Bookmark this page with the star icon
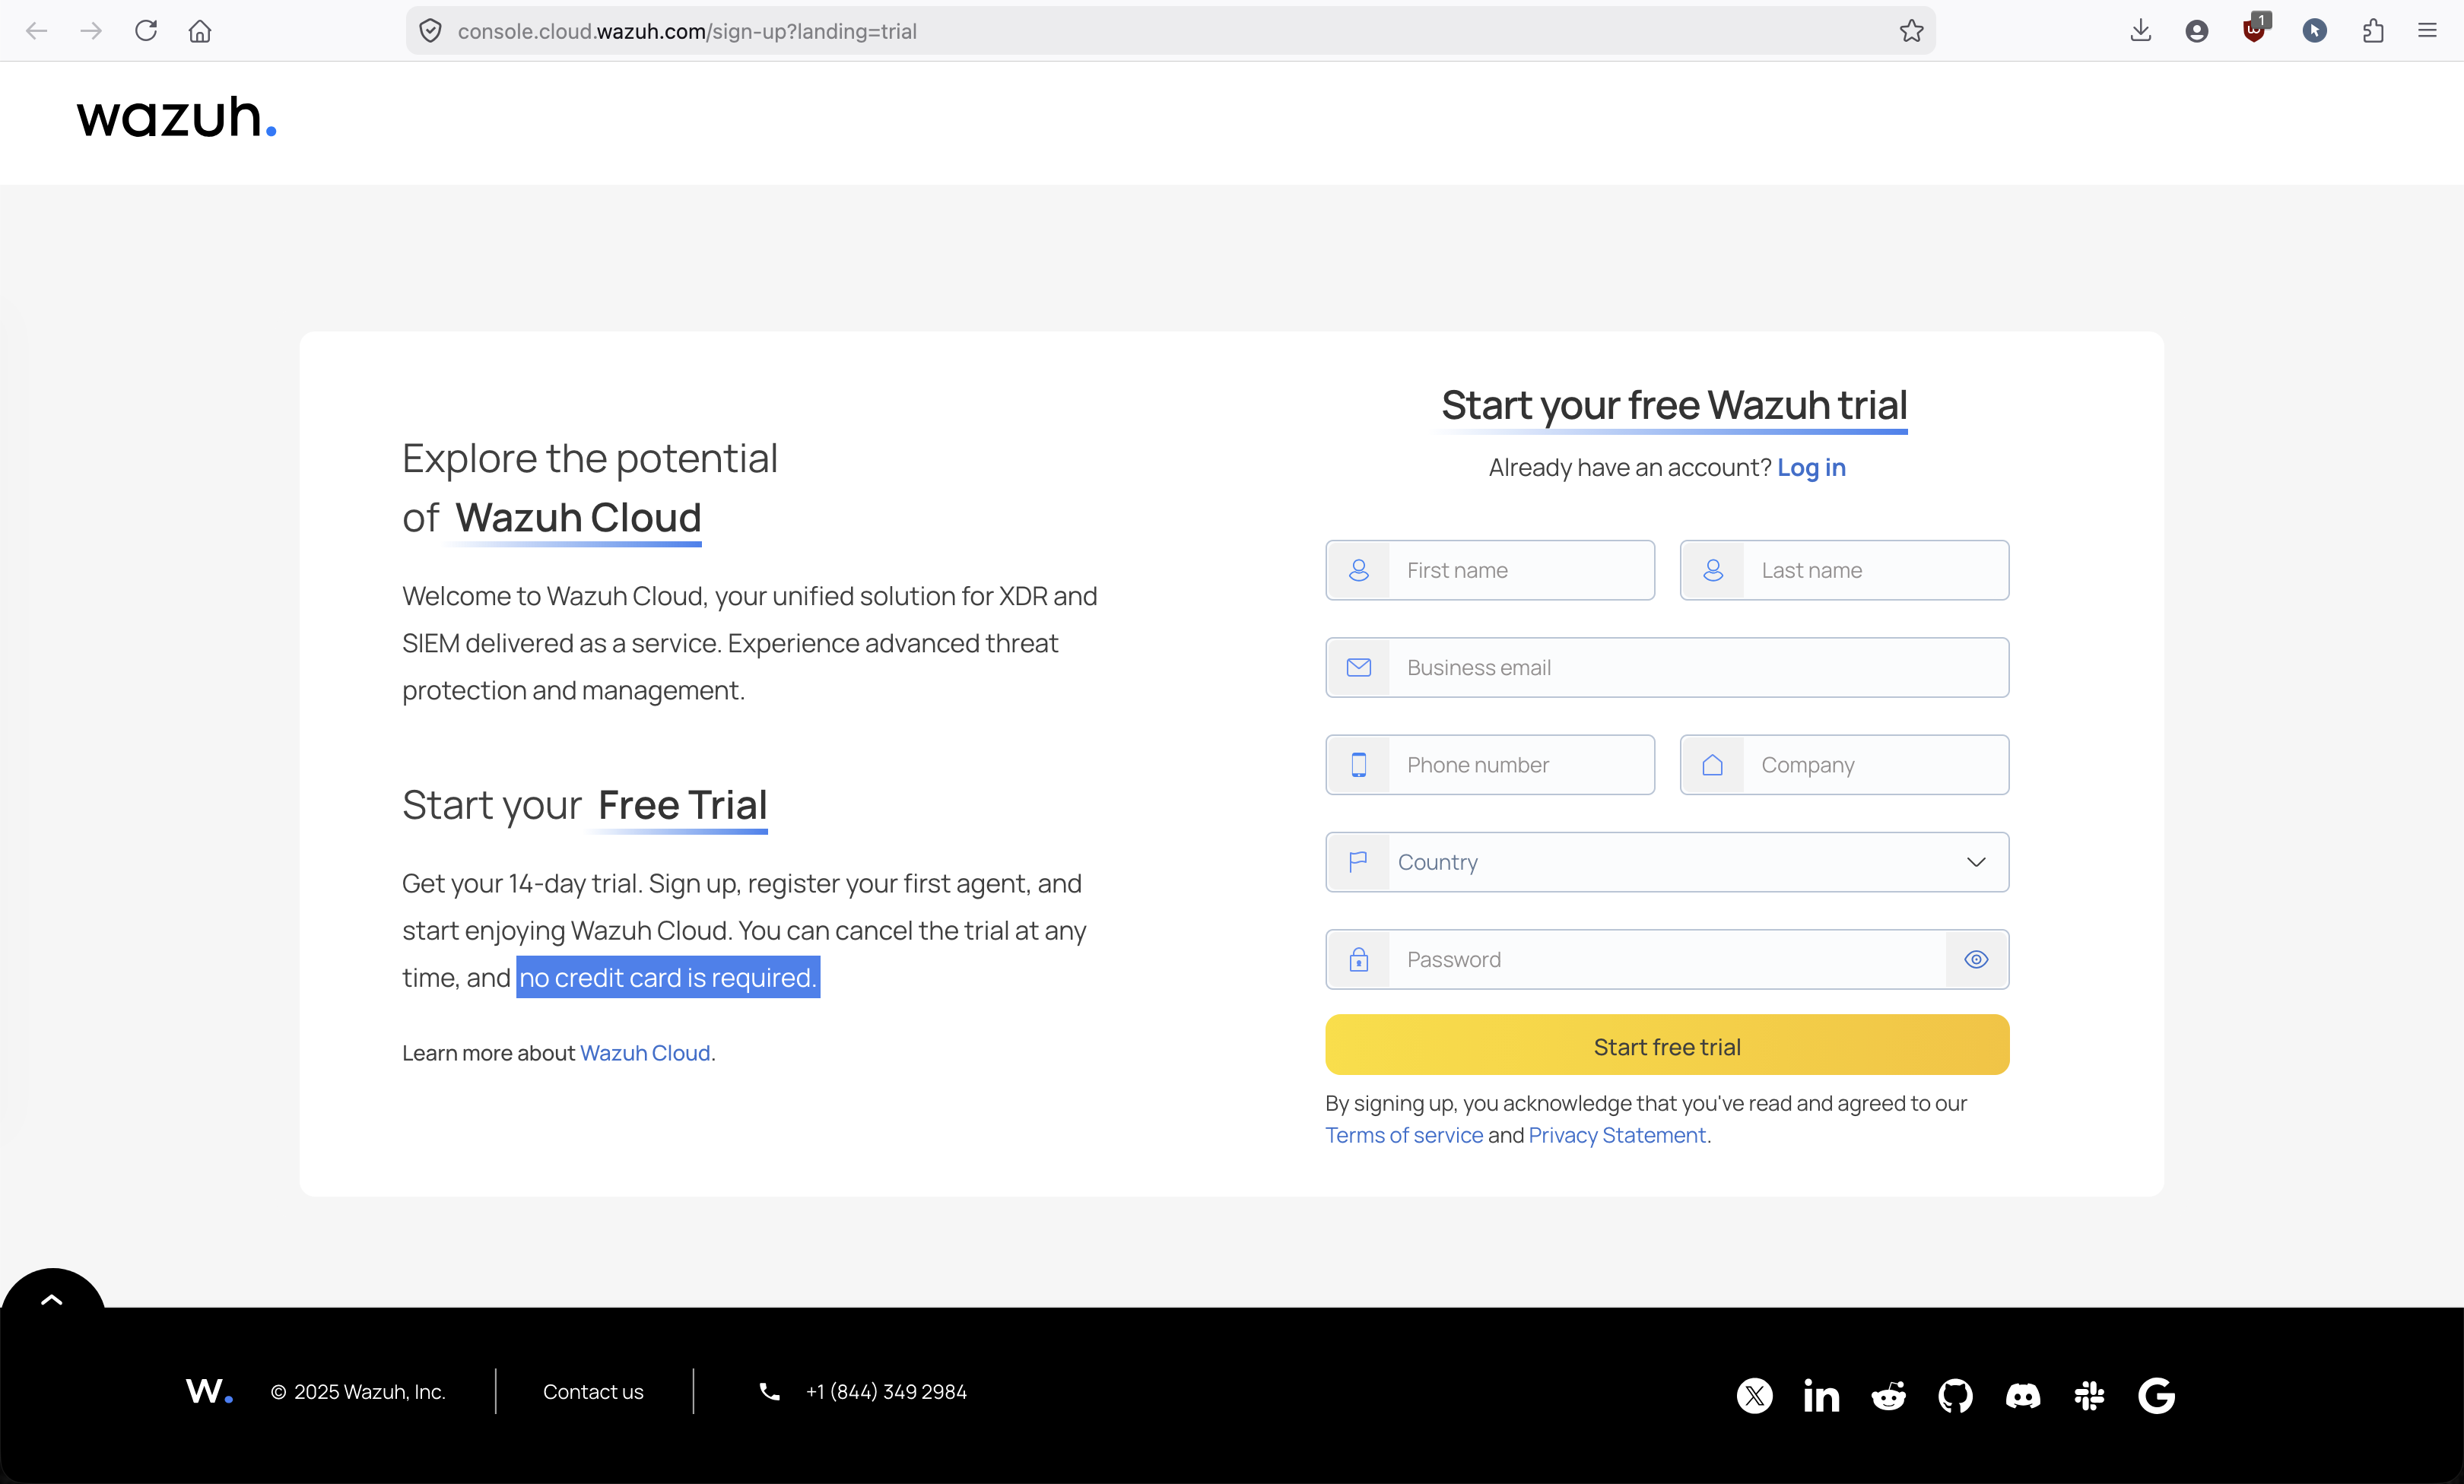Screen dimensions: 2464x1484 [1911, 31]
